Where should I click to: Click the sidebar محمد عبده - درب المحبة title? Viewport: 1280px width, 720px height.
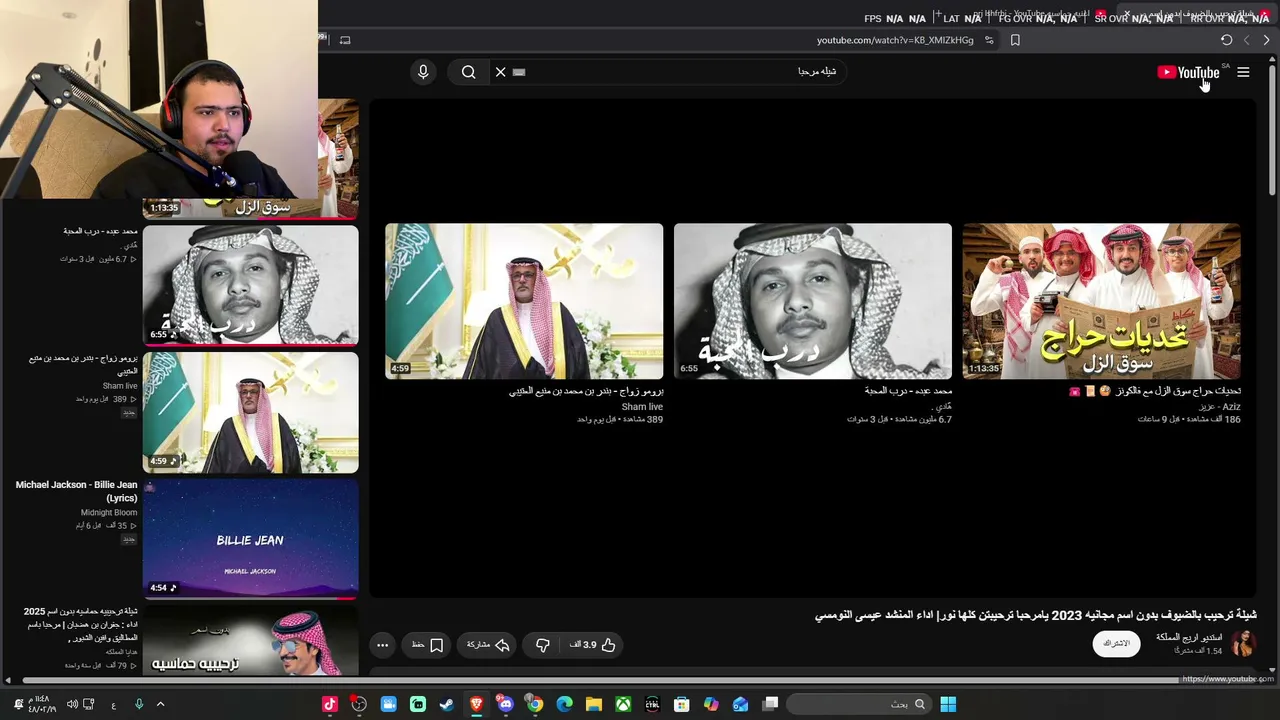(x=100, y=231)
